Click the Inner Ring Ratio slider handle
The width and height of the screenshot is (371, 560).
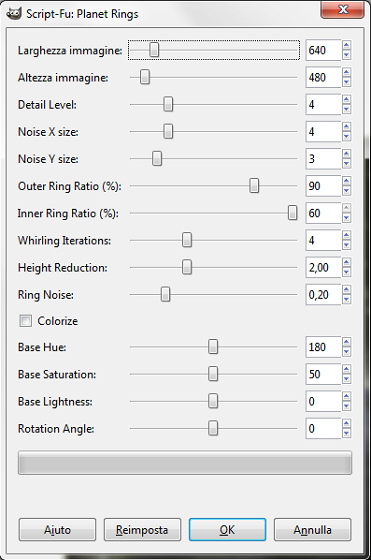(292, 213)
